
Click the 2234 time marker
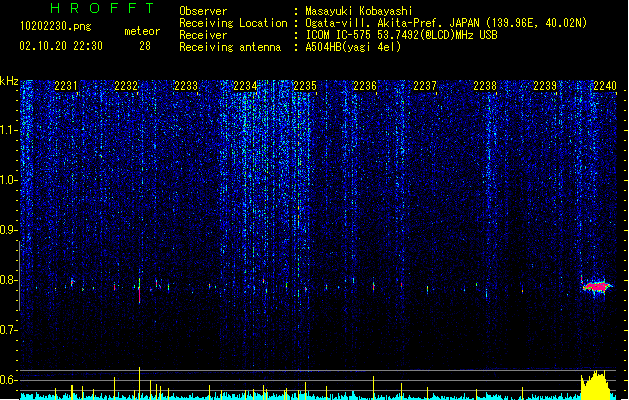(246, 86)
